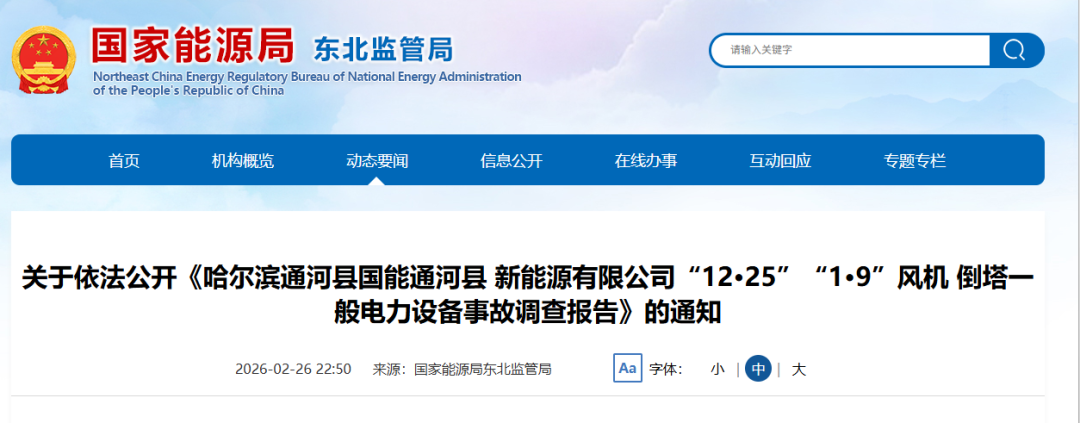Click the 来源 国家能源局东北监管局 text
The image size is (1080, 423).
(462, 369)
